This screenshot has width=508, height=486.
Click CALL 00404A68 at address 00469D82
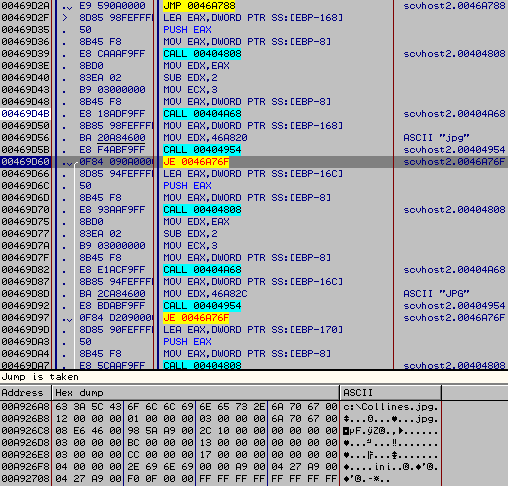[x=202, y=270]
